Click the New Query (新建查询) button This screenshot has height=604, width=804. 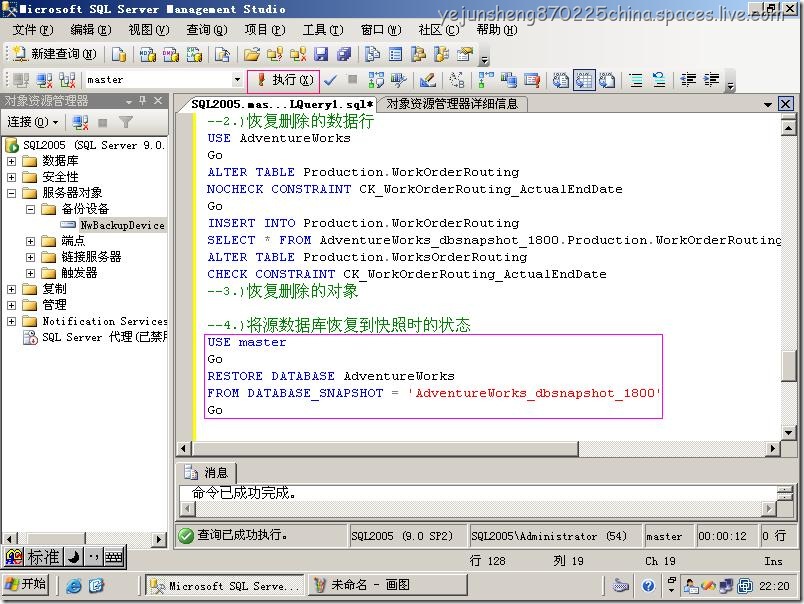pyautogui.click(x=54, y=54)
